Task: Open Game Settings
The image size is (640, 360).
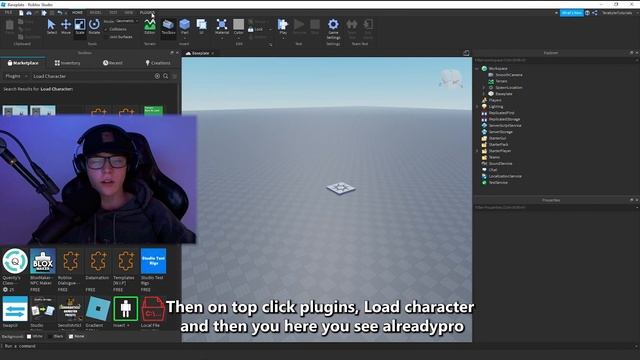Action: click(x=333, y=28)
